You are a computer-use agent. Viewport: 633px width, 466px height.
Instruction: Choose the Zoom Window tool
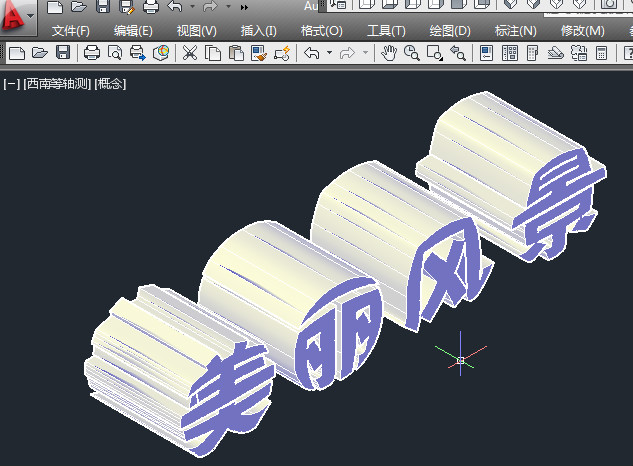[435, 52]
